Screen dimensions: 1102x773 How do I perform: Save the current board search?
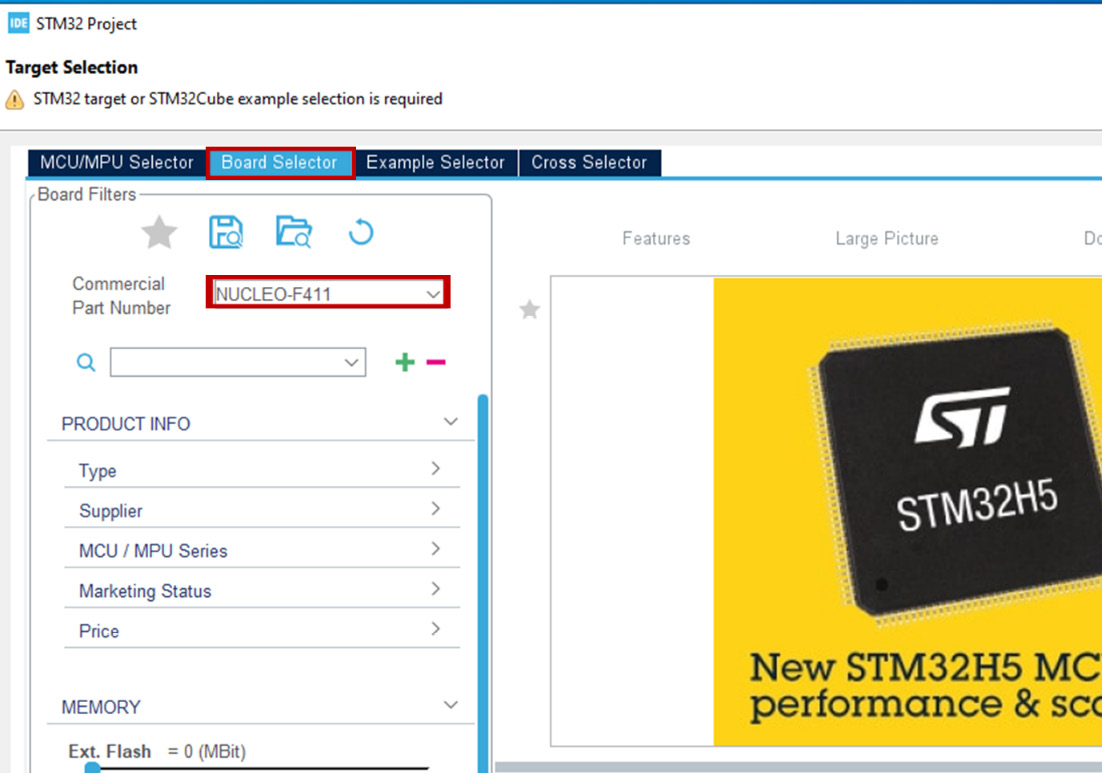coord(226,232)
